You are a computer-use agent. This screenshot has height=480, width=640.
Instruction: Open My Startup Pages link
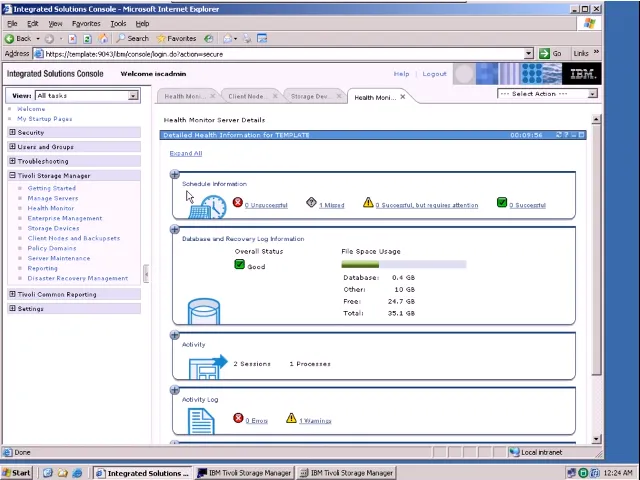pos(44,119)
